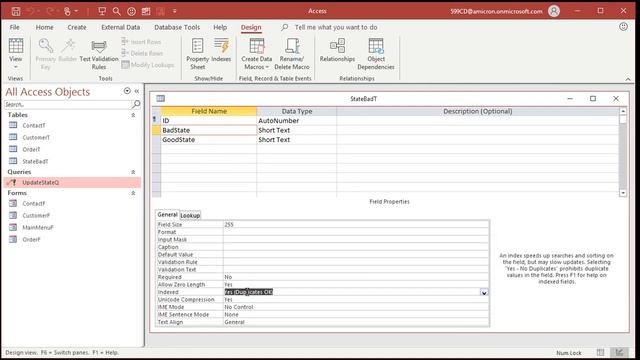Click the Default Value property field
Viewport: 640px width, 360px height.
click(356, 254)
